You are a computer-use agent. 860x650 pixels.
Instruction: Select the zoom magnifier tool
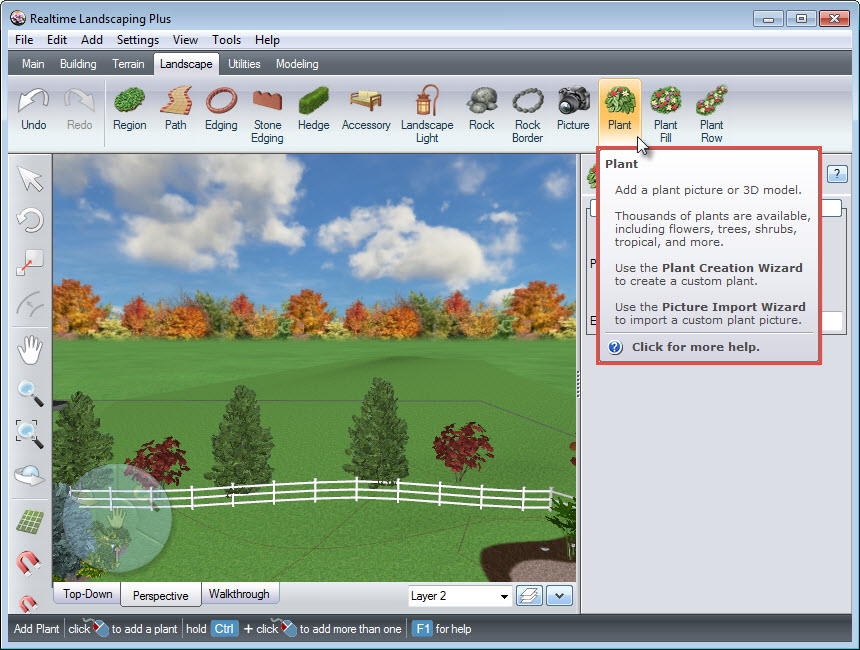pyautogui.click(x=30, y=393)
